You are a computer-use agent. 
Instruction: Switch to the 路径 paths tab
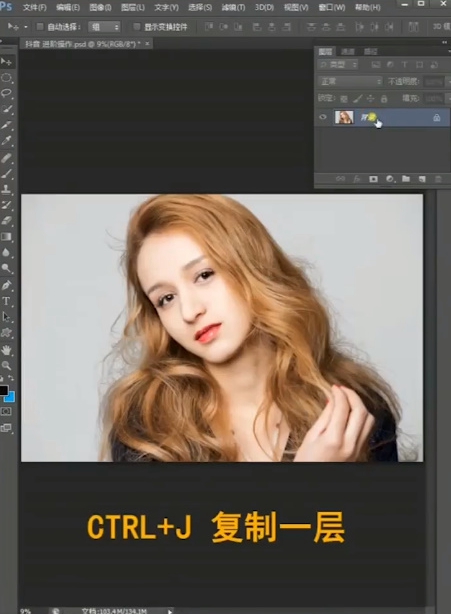(371, 51)
